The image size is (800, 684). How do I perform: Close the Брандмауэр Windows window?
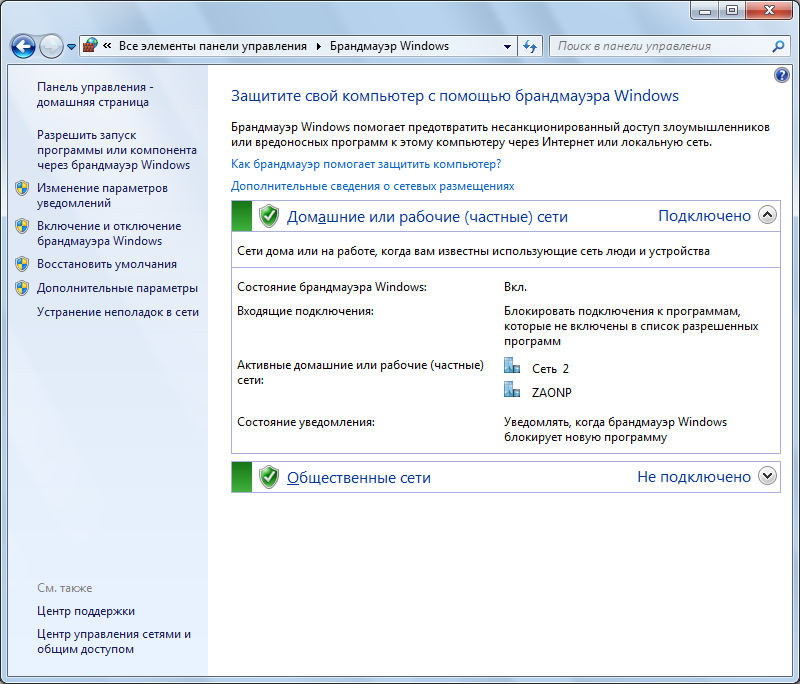769,11
